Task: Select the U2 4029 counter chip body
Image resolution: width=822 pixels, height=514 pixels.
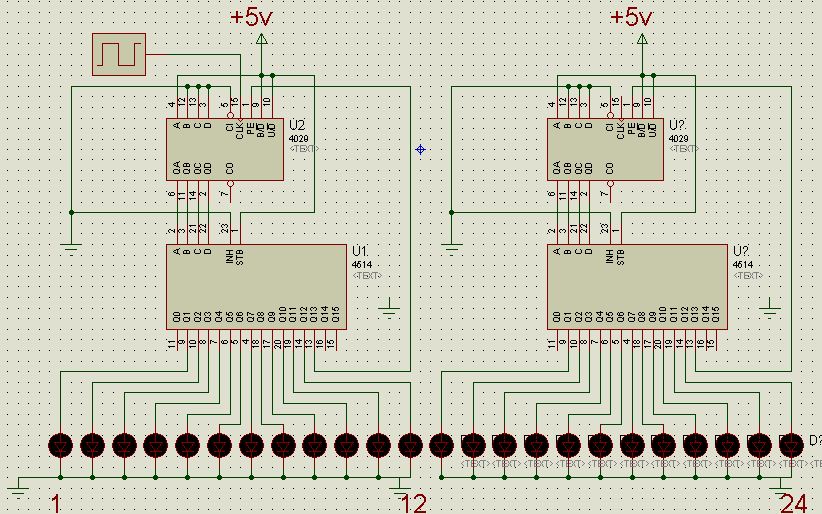Action: point(225,149)
